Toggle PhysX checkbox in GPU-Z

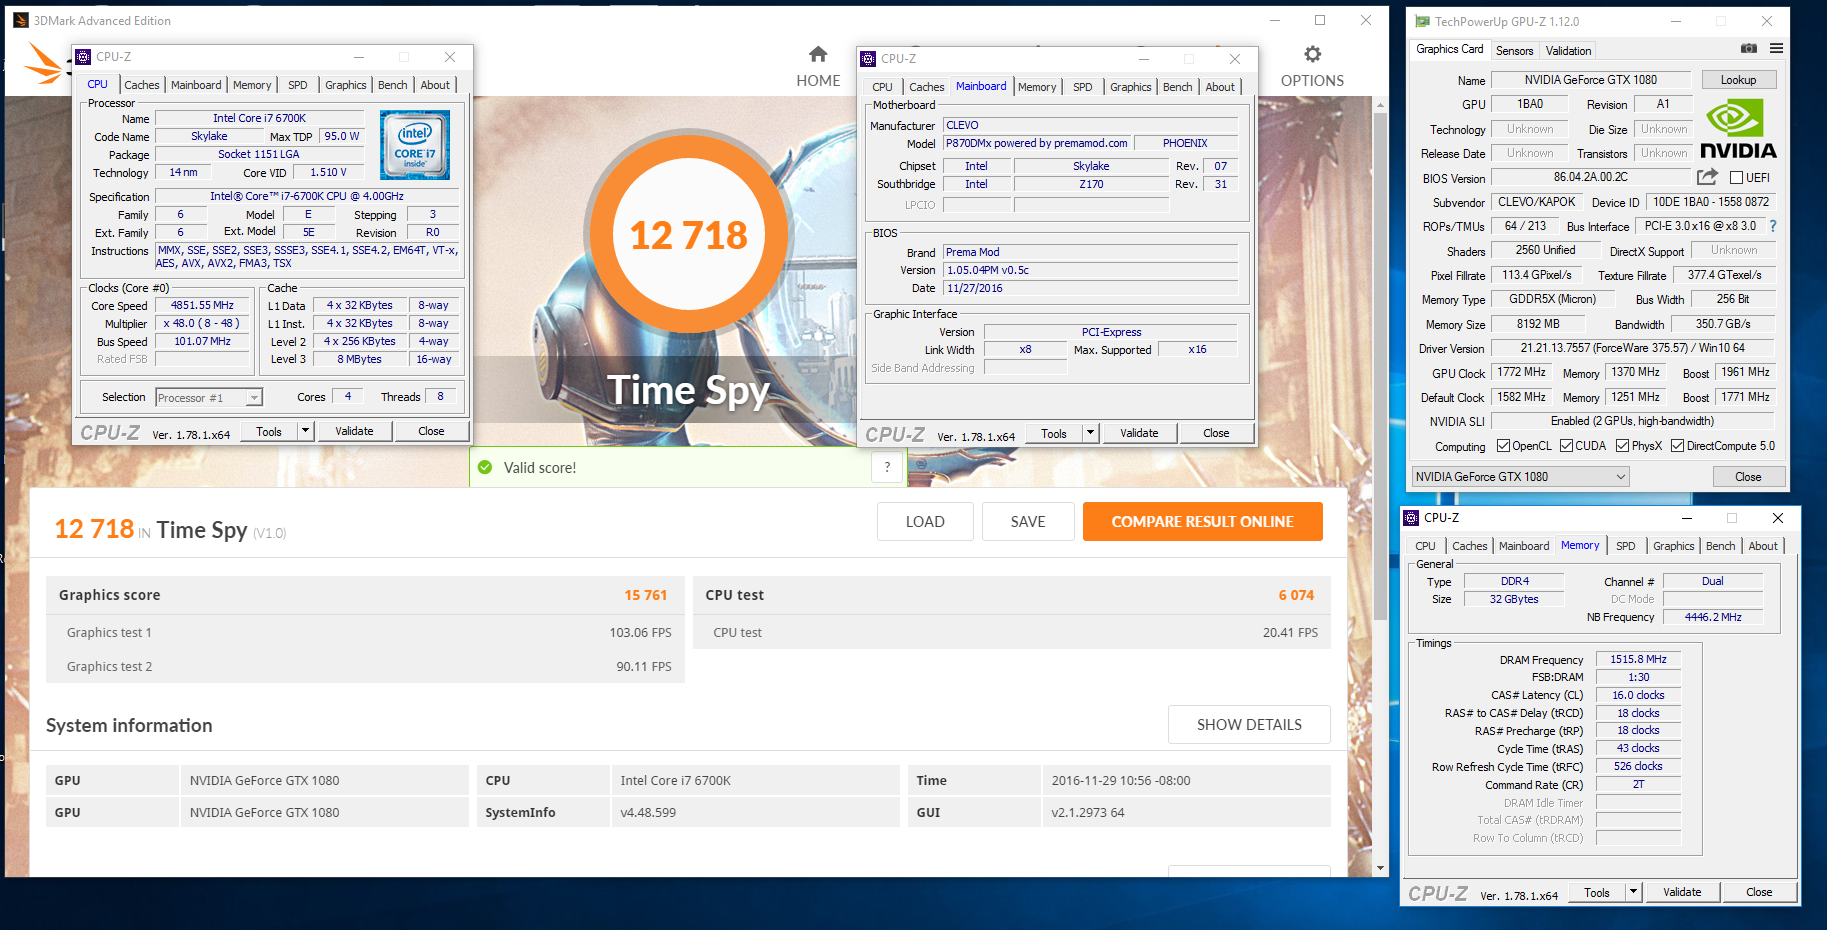(x=1622, y=446)
